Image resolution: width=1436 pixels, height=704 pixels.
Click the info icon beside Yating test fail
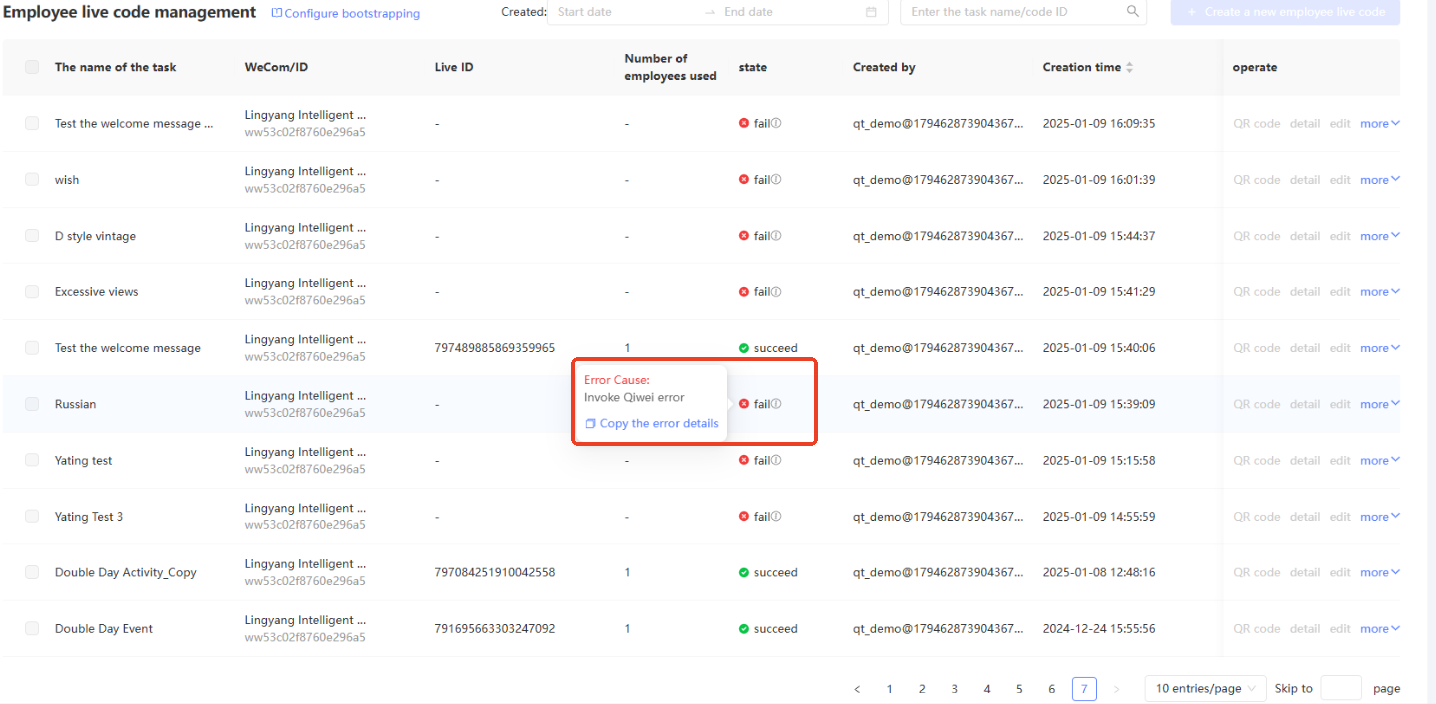(x=776, y=460)
